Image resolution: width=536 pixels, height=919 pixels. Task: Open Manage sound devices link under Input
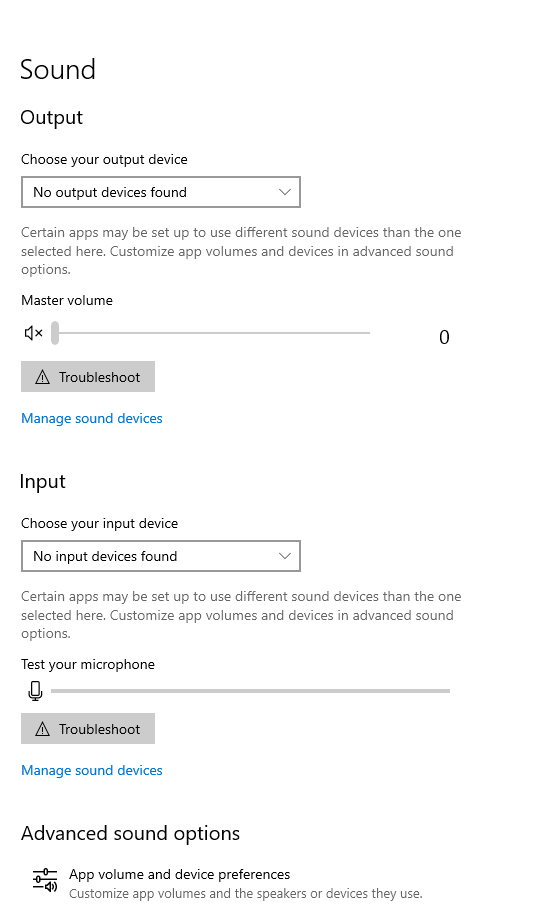pos(92,771)
